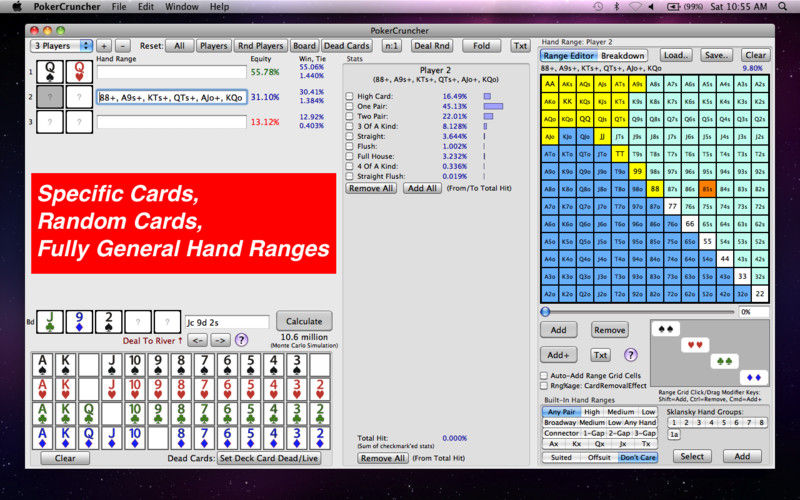Choose the club-club suit combination

(x=724, y=361)
